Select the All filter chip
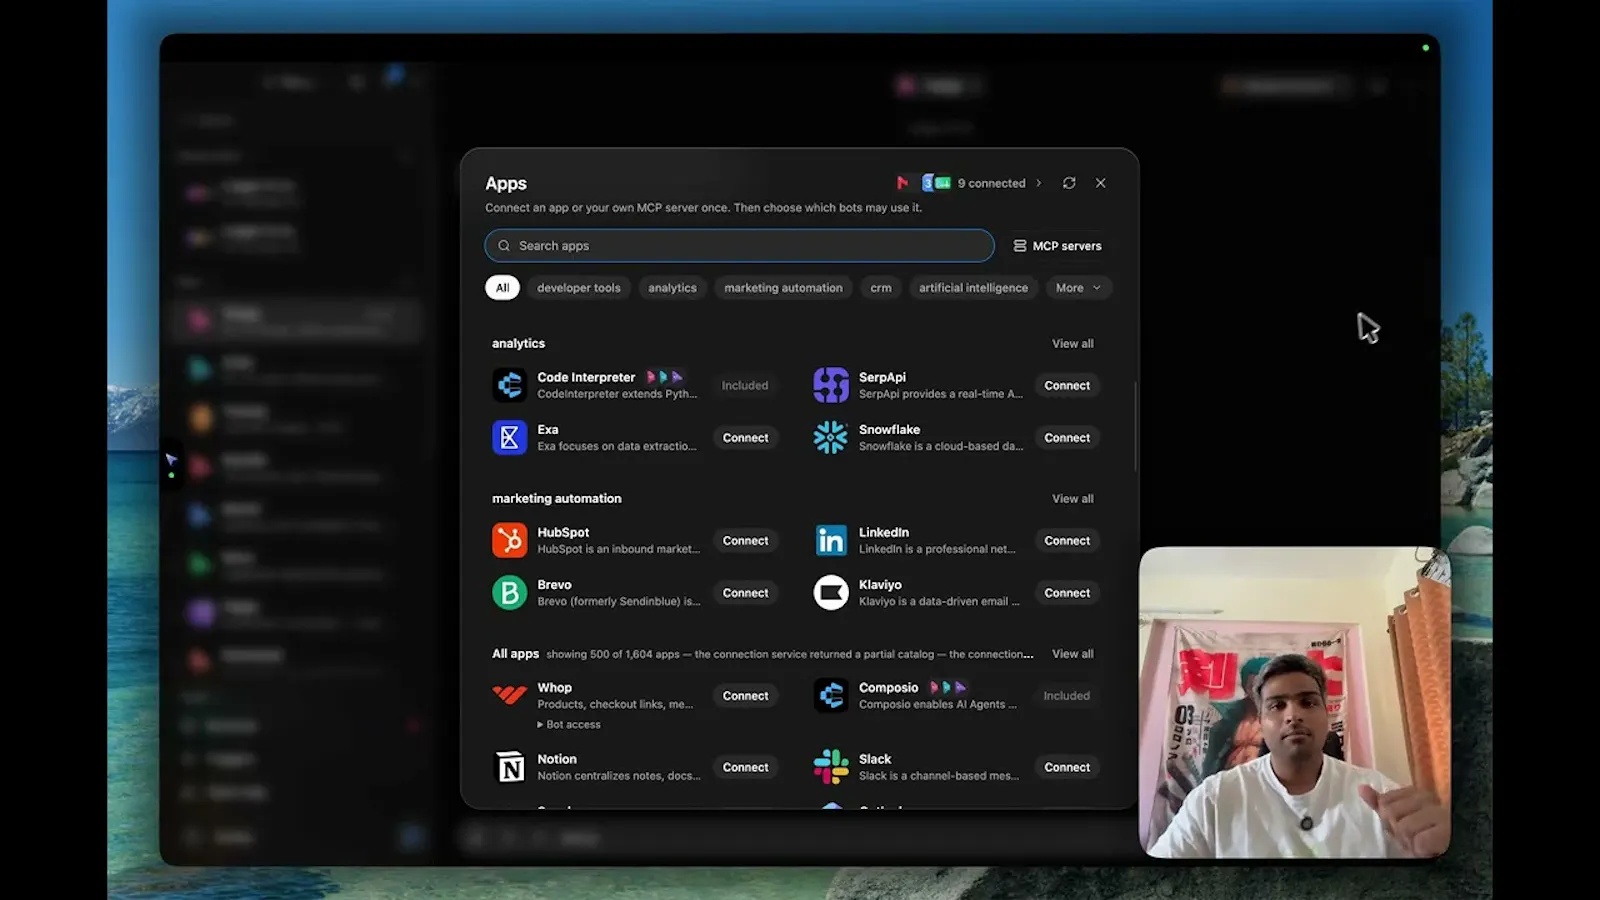Image resolution: width=1600 pixels, height=900 pixels. point(502,288)
